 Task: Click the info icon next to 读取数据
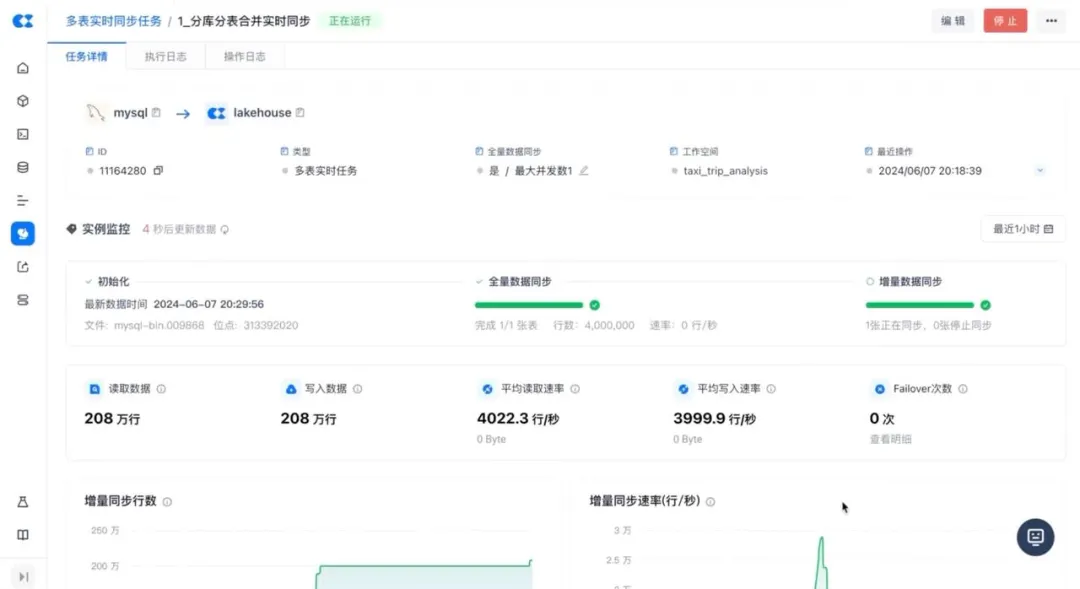pyautogui.click(x=161, y=389)
